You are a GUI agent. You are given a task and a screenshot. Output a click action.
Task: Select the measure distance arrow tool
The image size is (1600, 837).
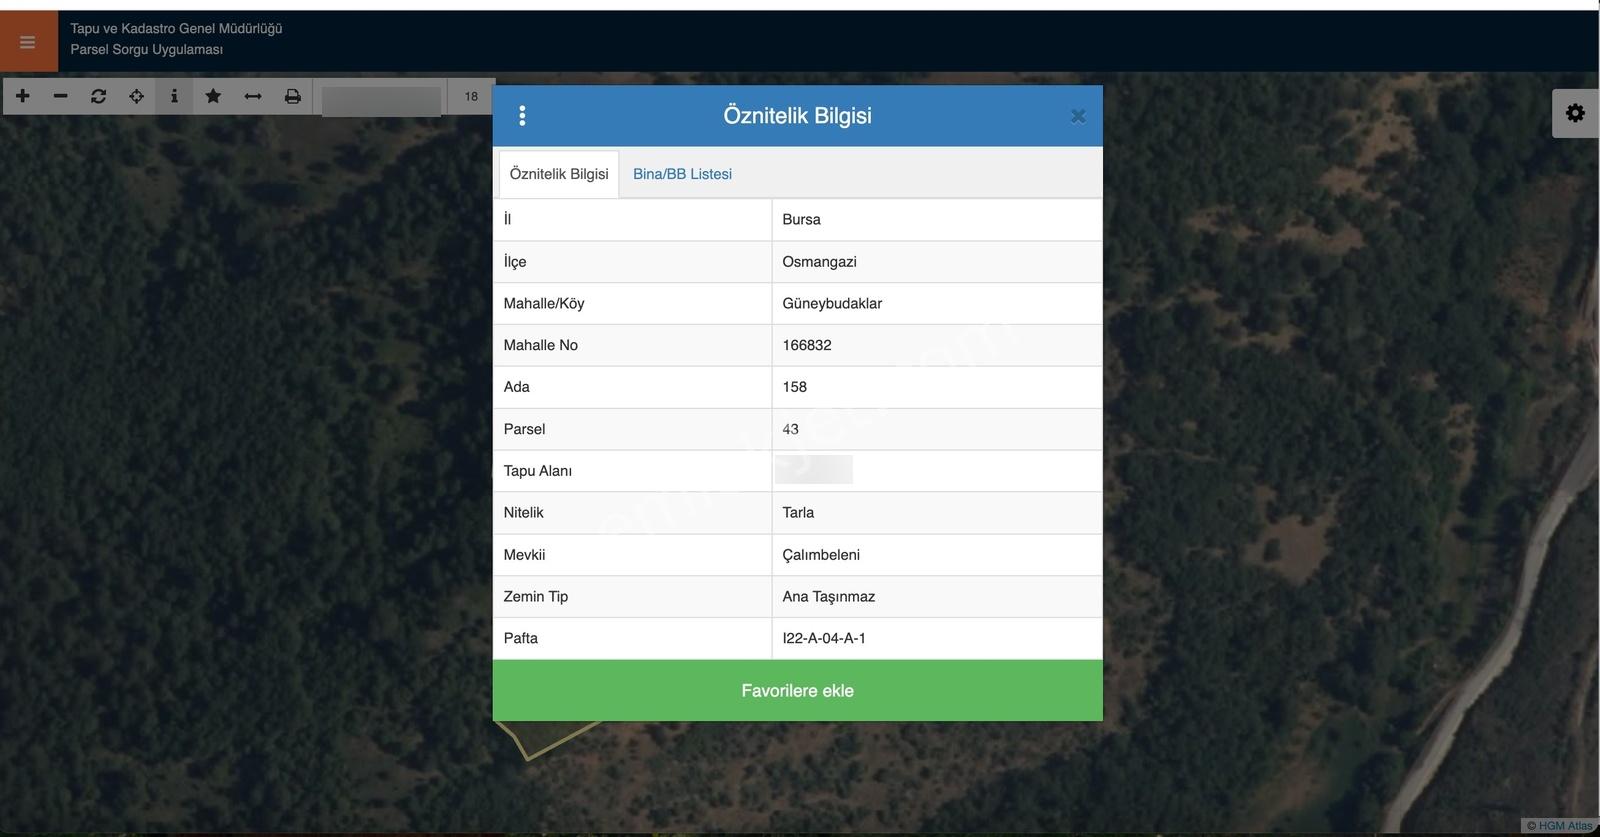click(x=253, y=96)
